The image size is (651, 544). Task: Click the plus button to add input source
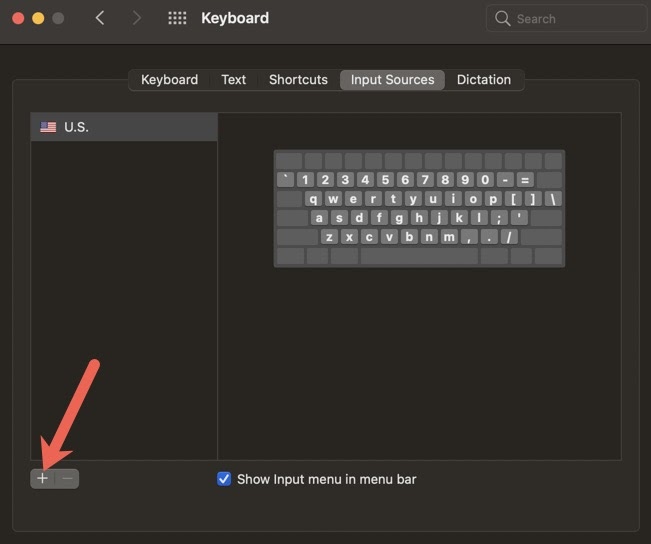42,478
